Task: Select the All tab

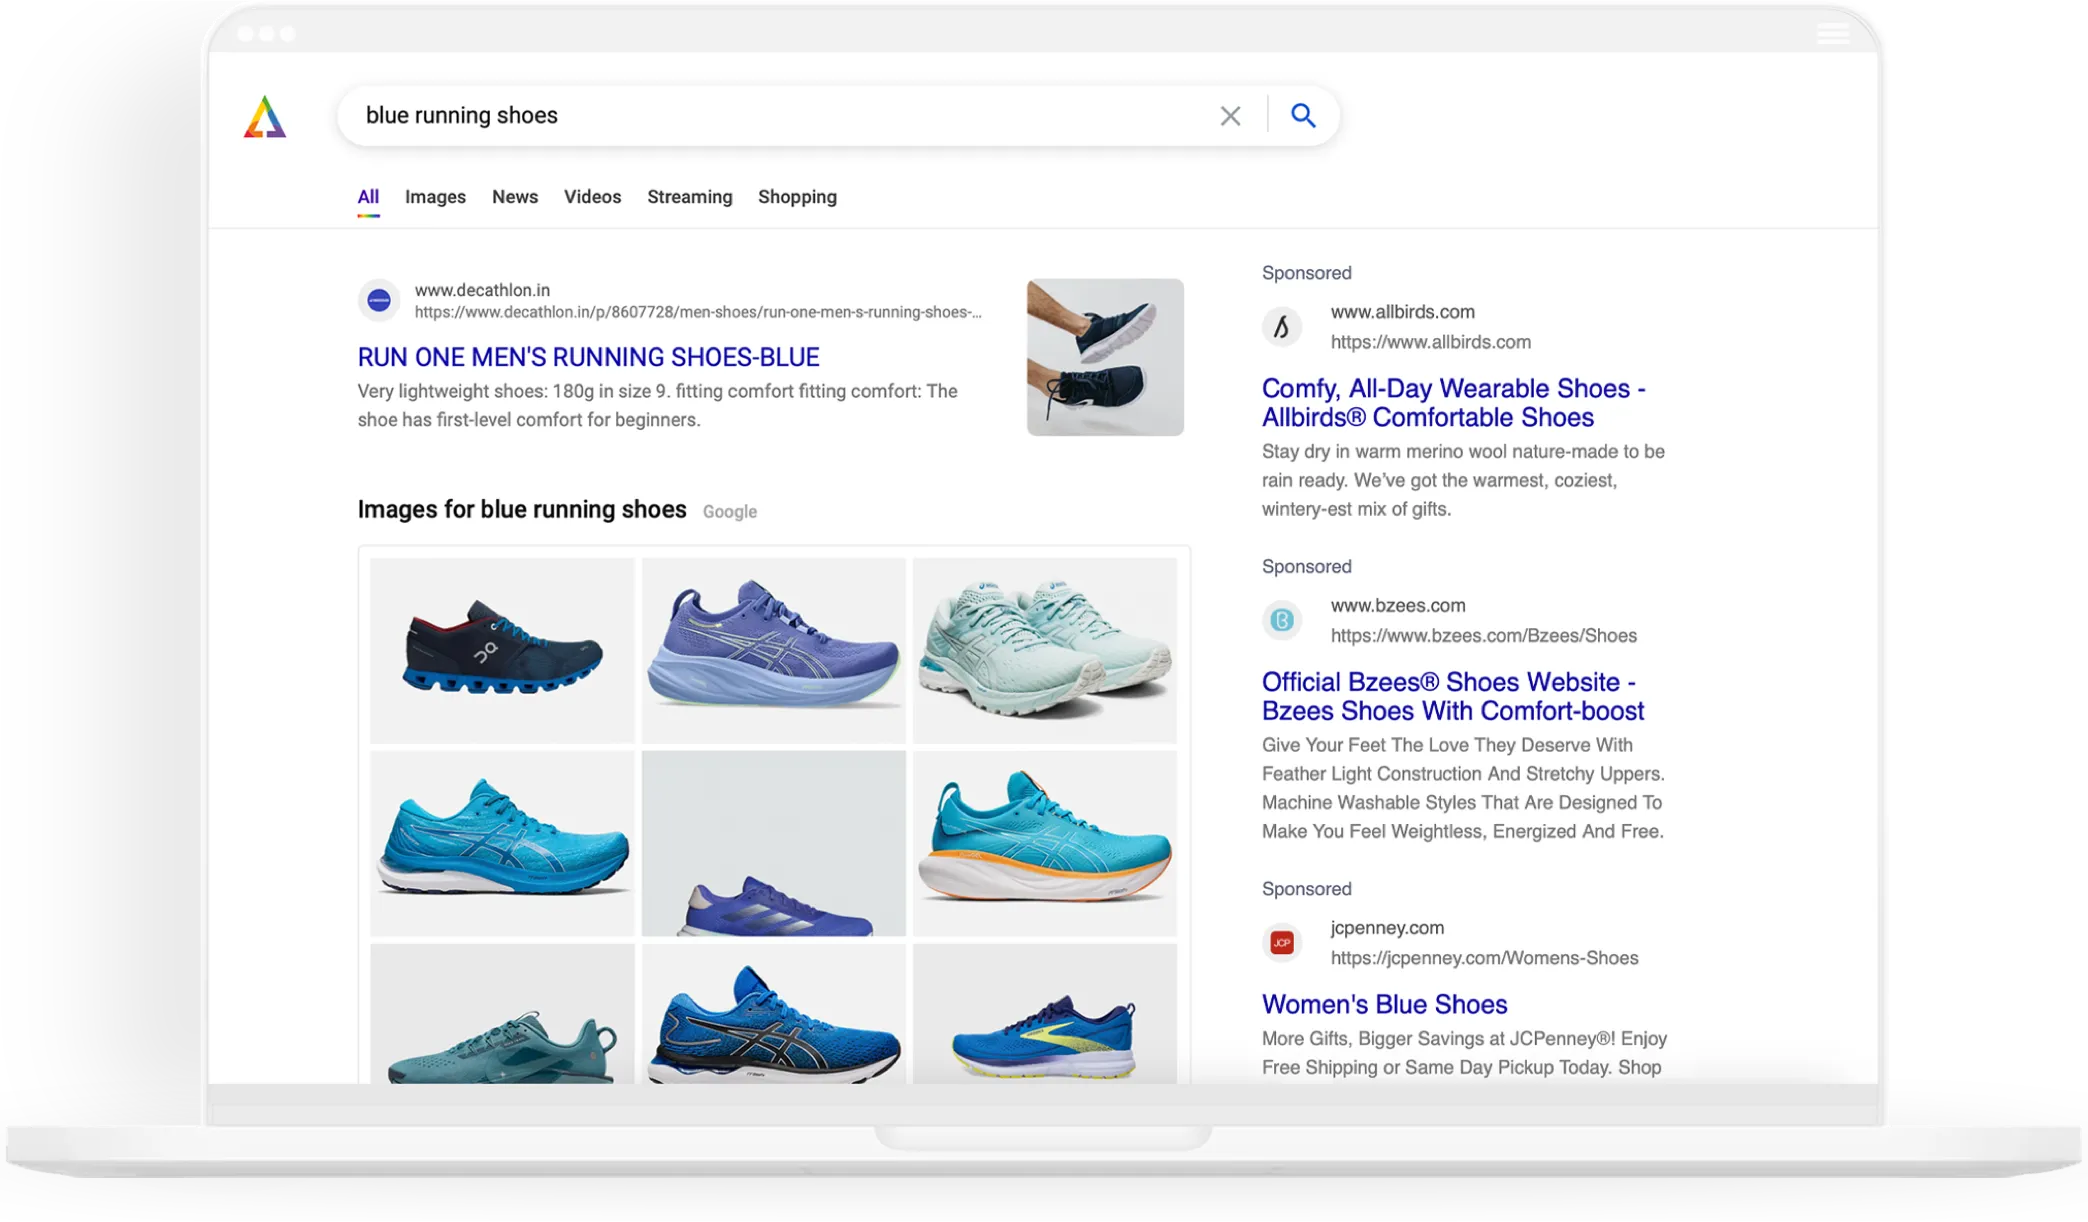Action: (368, 197)
